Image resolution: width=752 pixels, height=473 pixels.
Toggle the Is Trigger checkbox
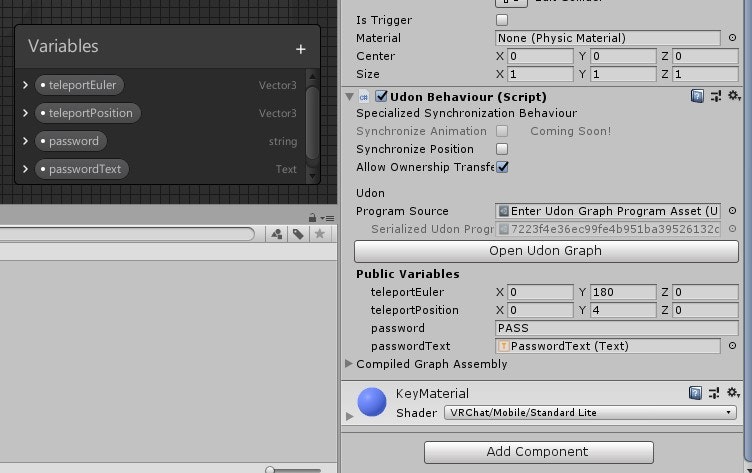[x=502, y=20]
